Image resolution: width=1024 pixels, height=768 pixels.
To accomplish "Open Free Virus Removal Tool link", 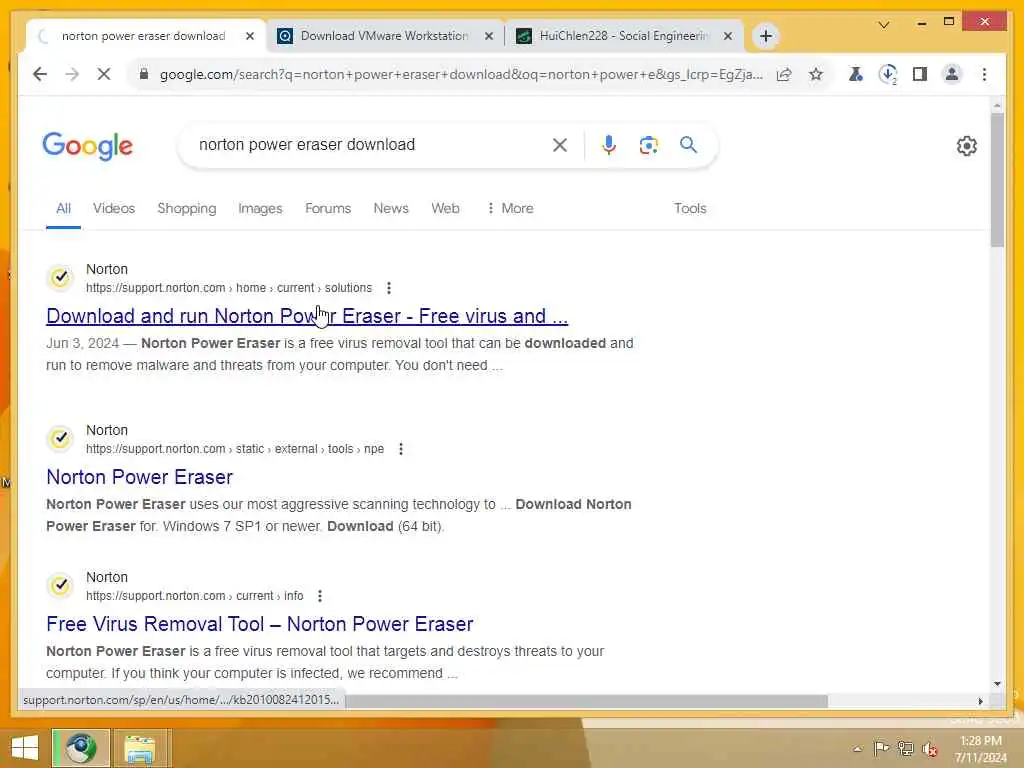I will point(259,624).
